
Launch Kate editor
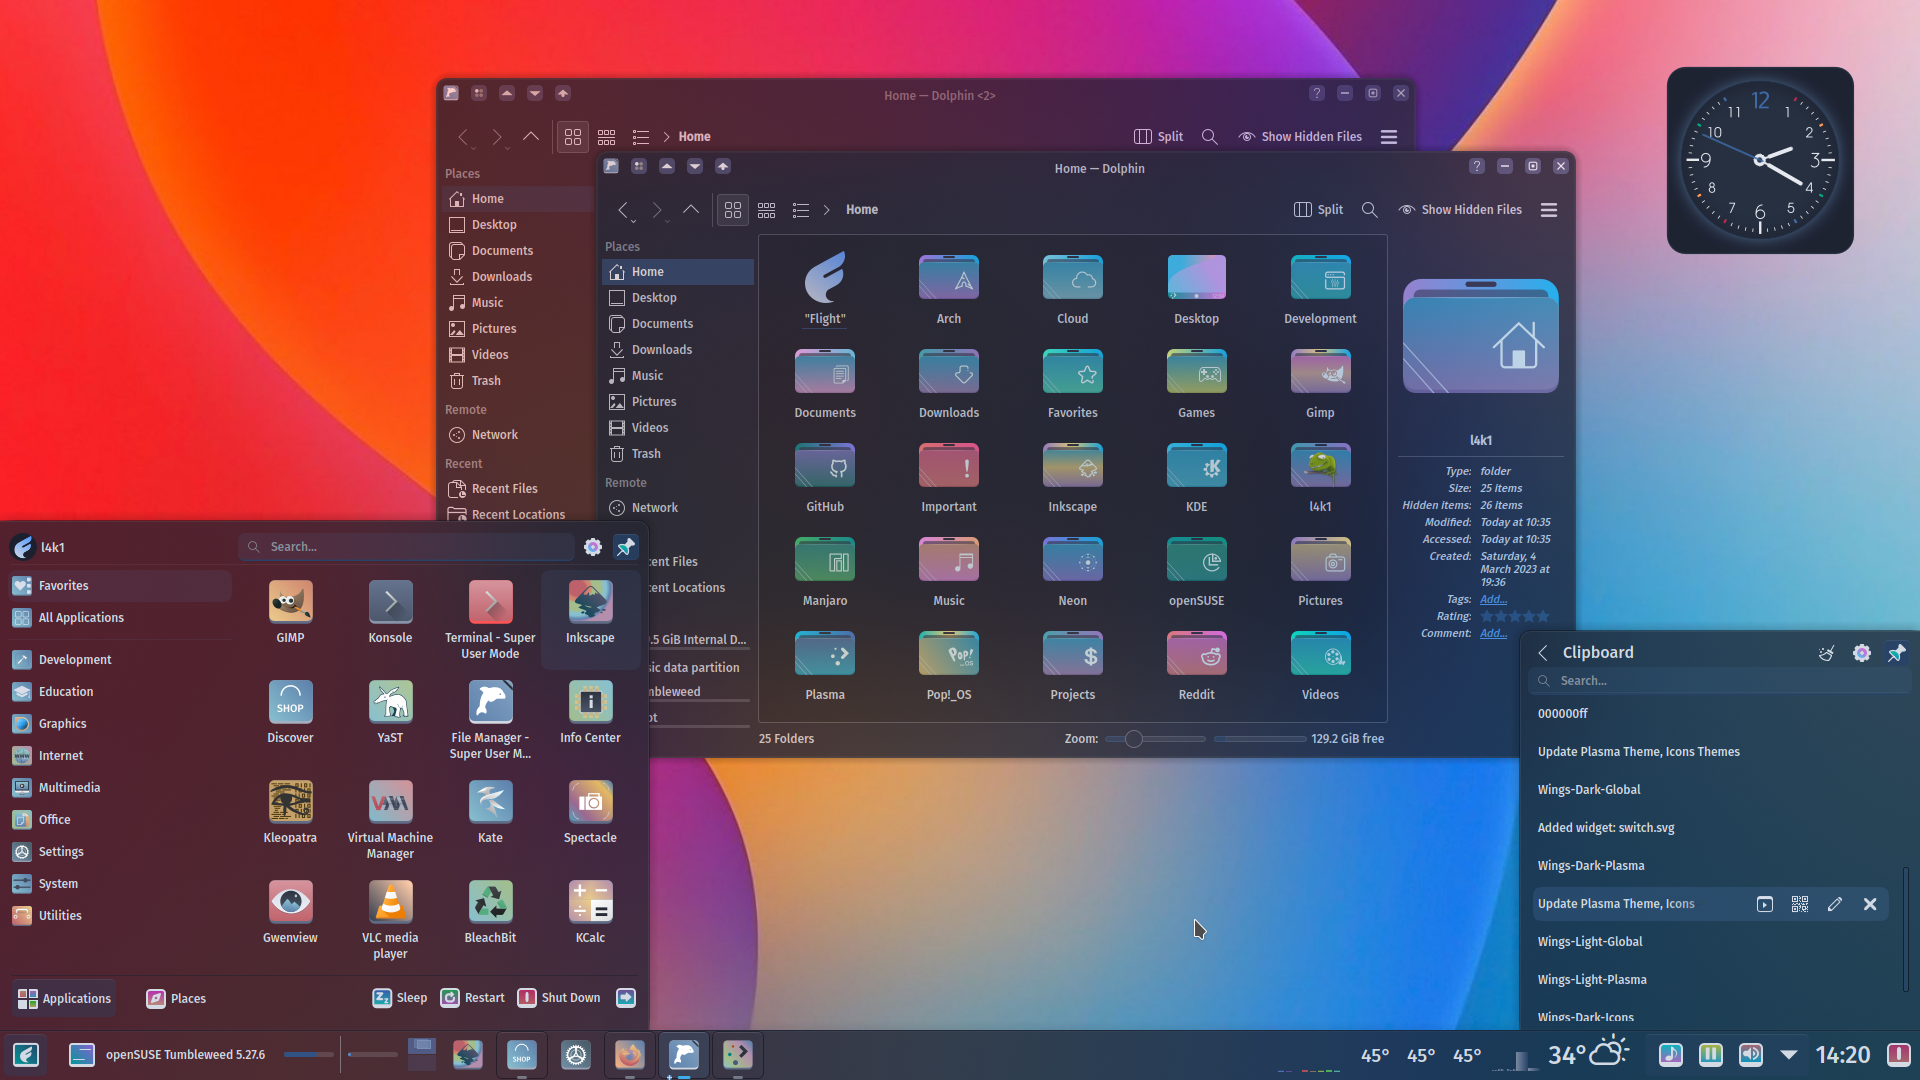pyautogui.click(x=490, y=812)
